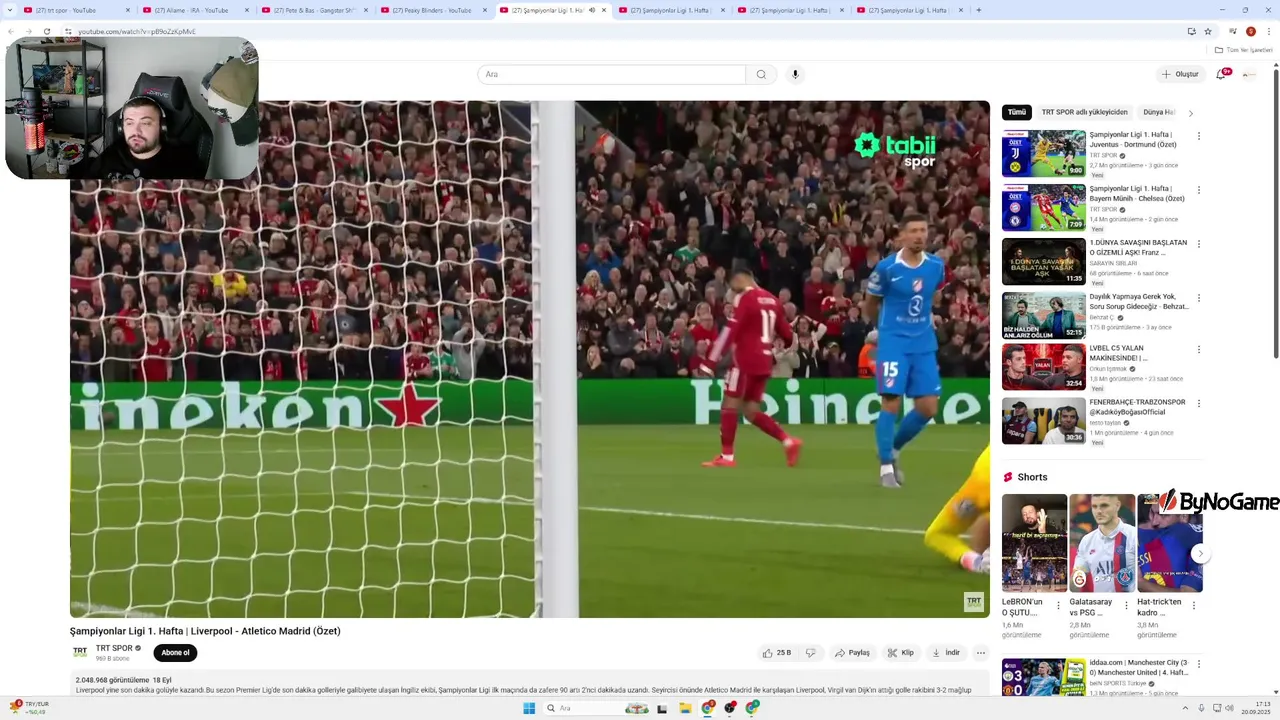Open Galatasaray vs PSG Short
Image resolution: width=1280 pixels, height=720 pixels.
click(x=1102, y=543)
